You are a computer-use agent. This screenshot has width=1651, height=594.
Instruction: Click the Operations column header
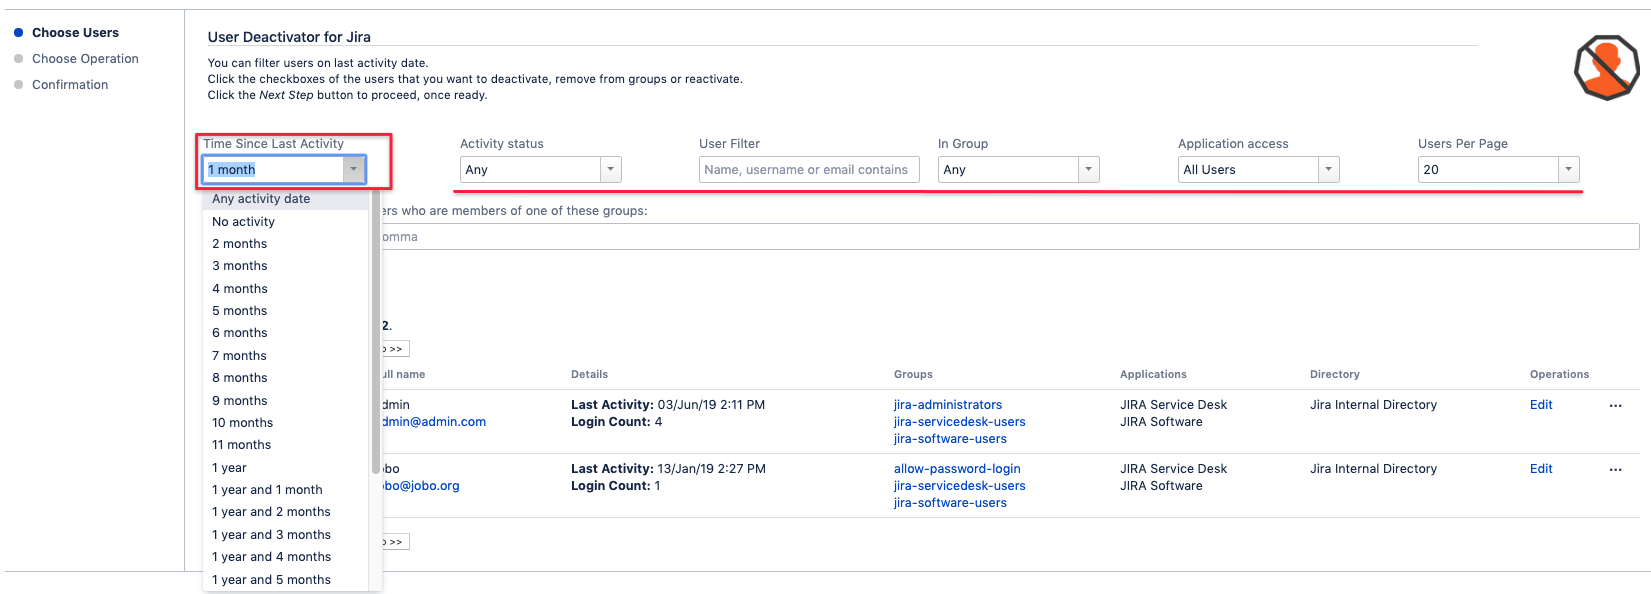tap(1559, 375)
